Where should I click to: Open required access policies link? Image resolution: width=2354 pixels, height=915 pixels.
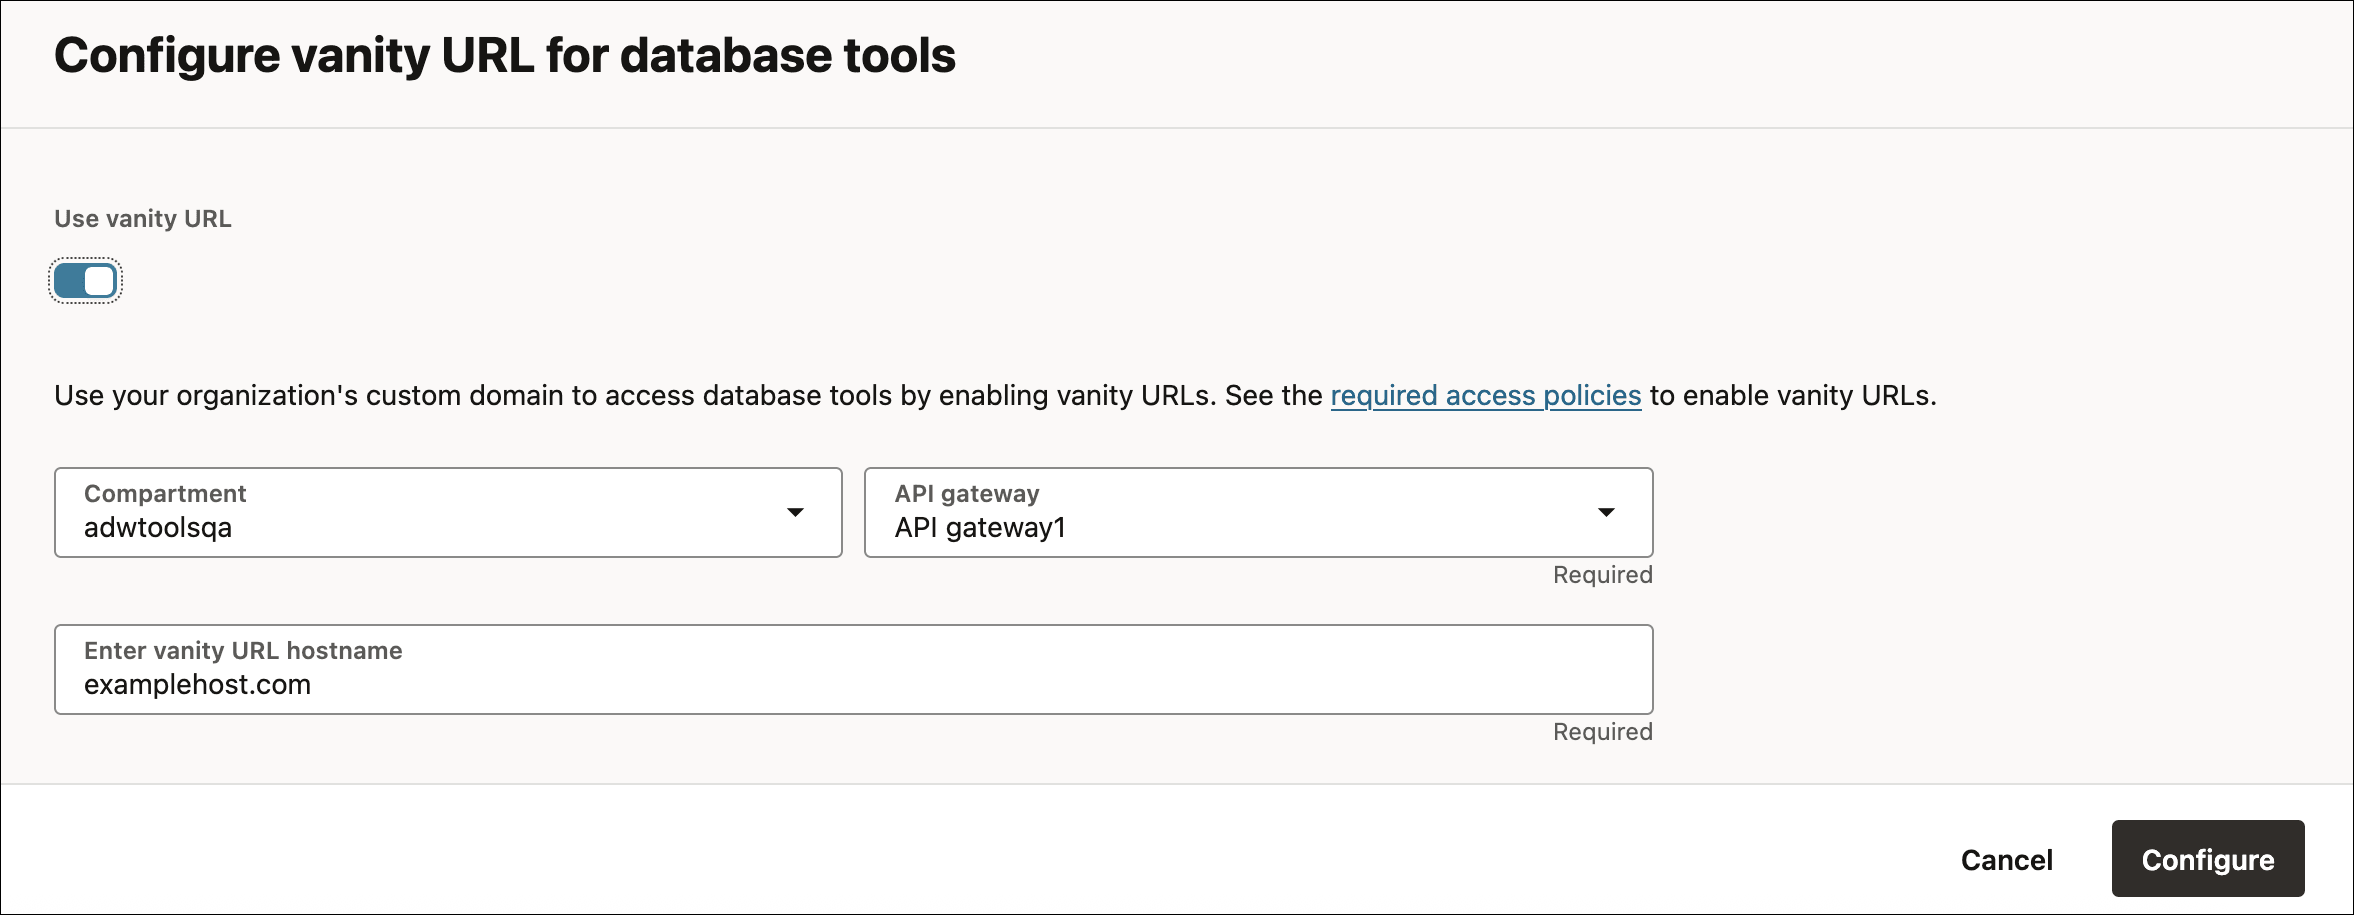1484,395
